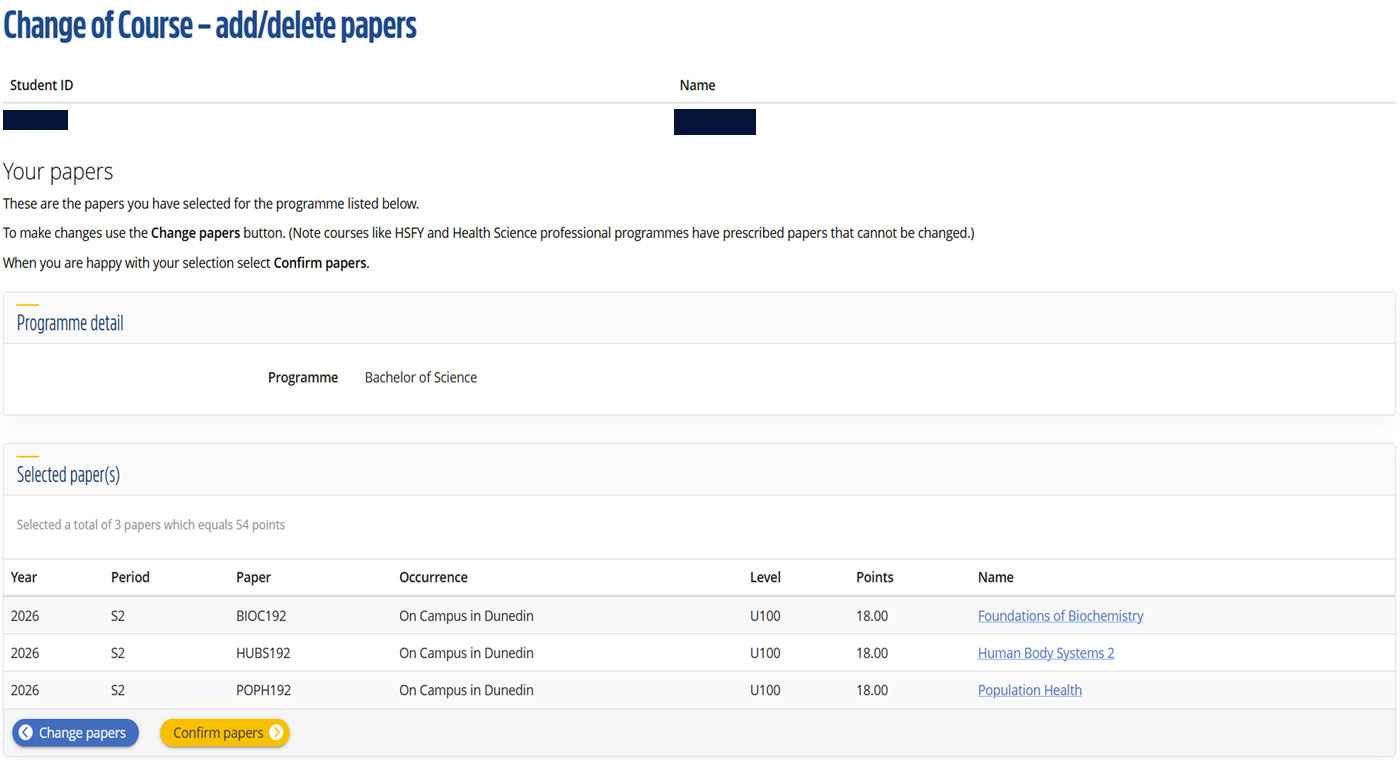The image size is (1400, 760).
Task: Click the 18.00 points in BIOC192 row
Action: [x=872, y=616]
